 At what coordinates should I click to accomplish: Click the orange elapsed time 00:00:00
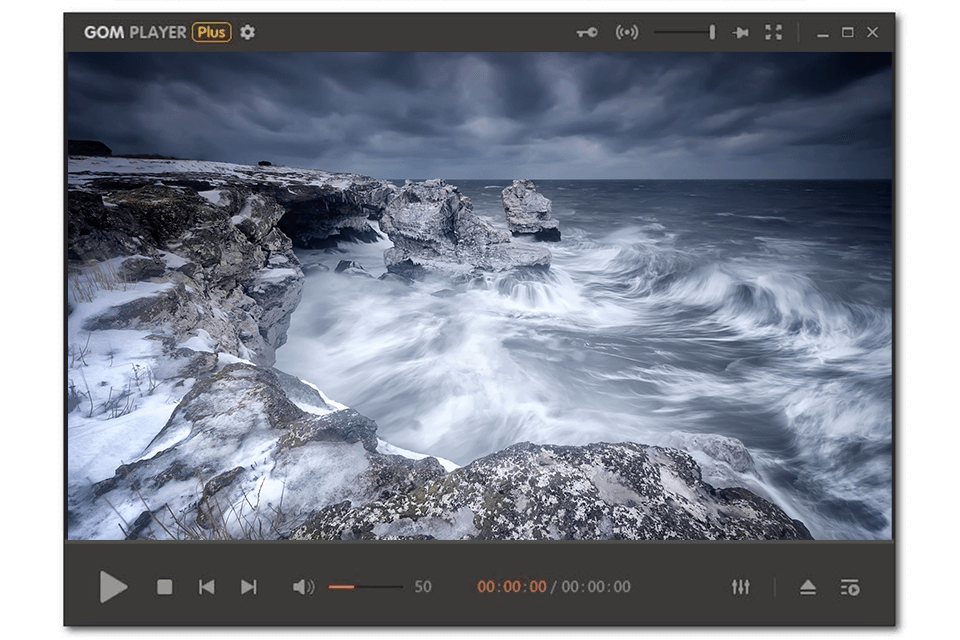tap(512, 587)
